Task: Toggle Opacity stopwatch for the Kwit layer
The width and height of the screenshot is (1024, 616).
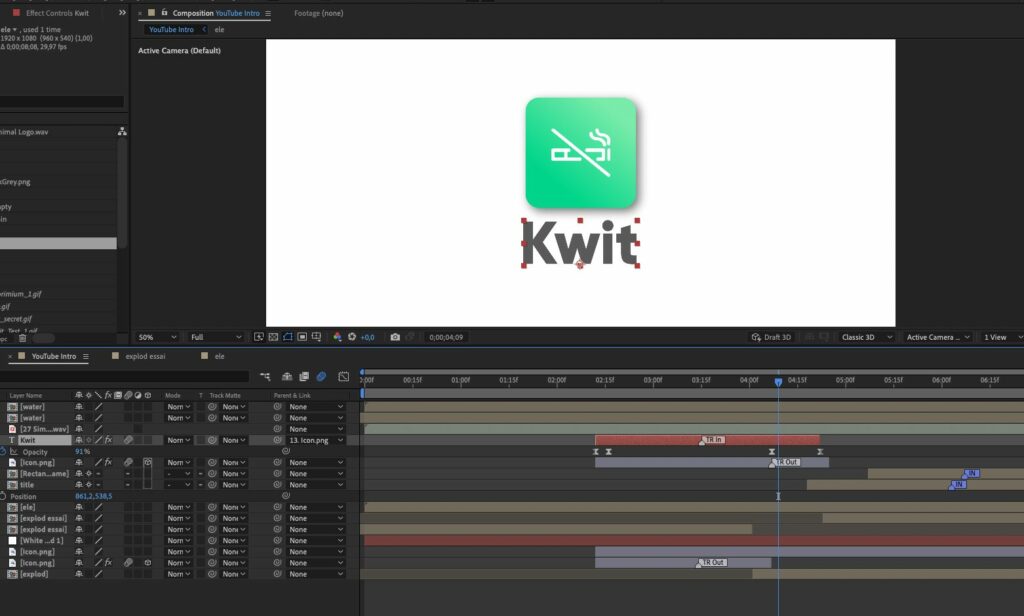Action: coord(3,452)
